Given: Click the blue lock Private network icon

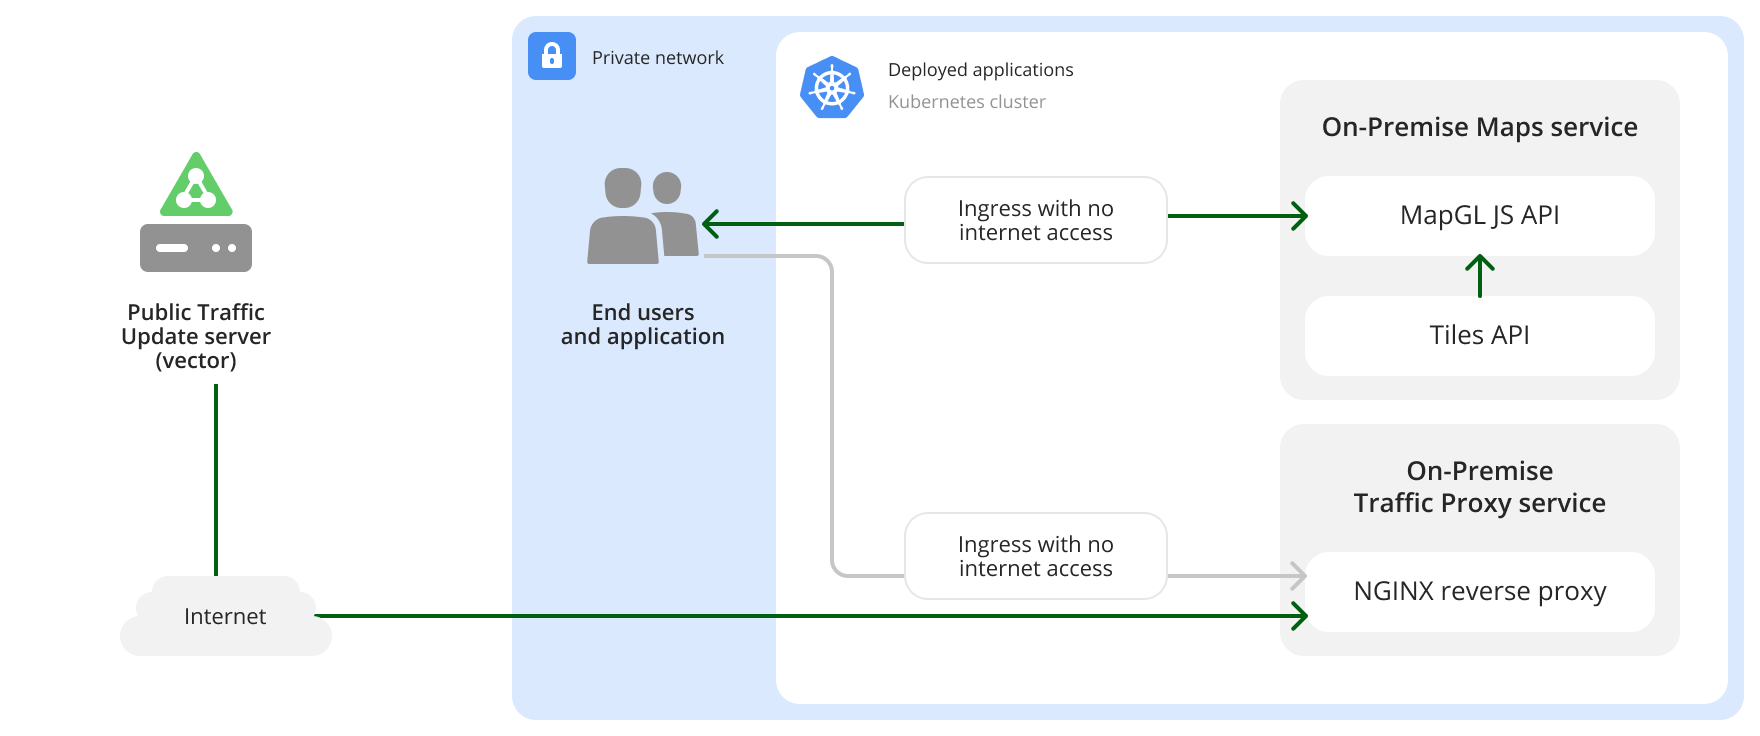Looking at the screenshot, I should point(552,56).
